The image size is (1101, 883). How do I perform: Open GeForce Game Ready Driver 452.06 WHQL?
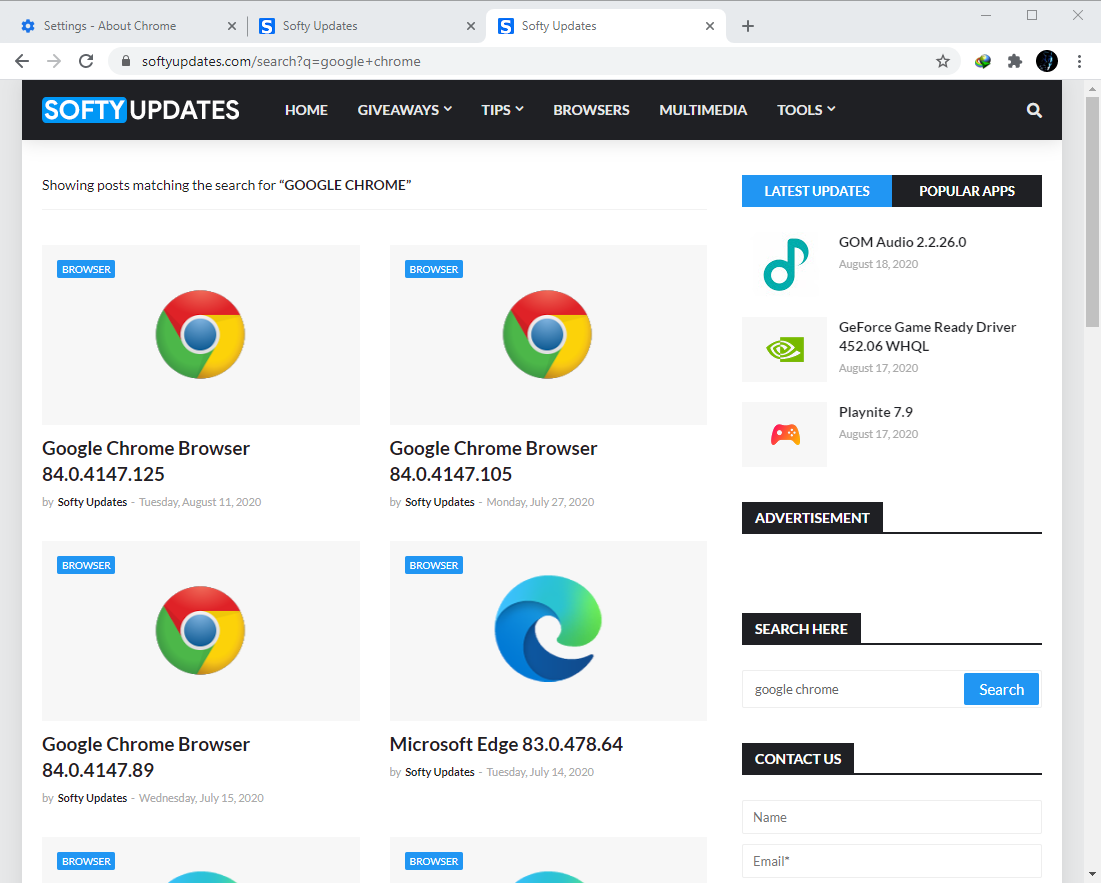pyautogui.click(x=928, y=336)
